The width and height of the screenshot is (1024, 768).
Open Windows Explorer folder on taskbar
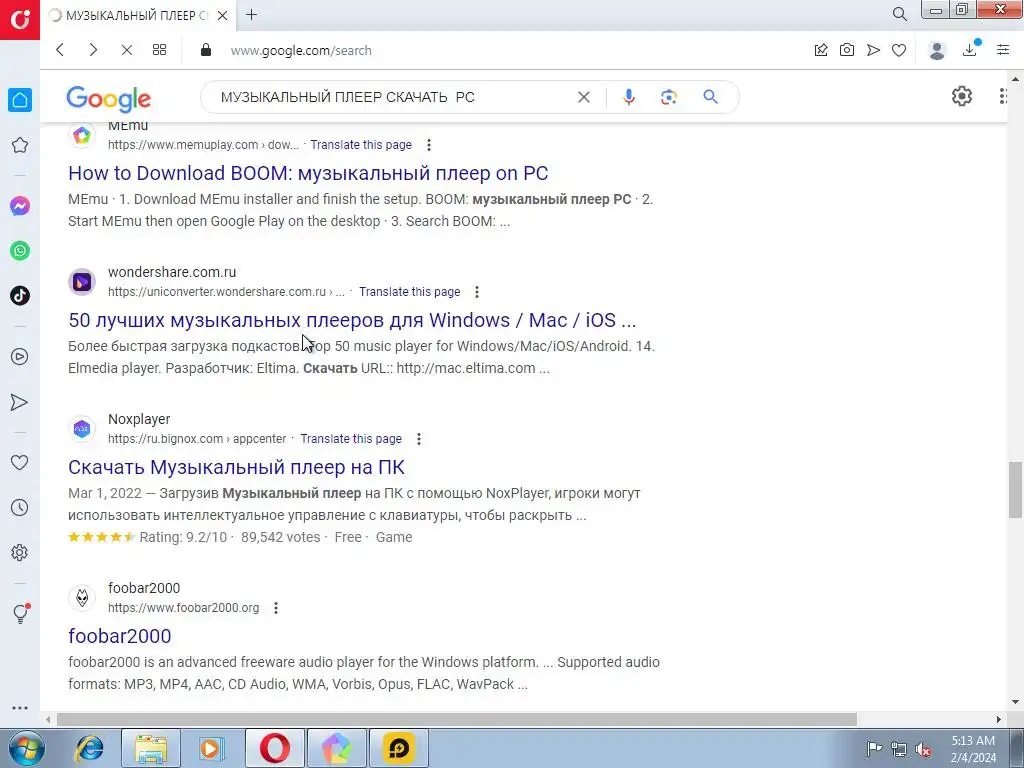click(151, 748)
